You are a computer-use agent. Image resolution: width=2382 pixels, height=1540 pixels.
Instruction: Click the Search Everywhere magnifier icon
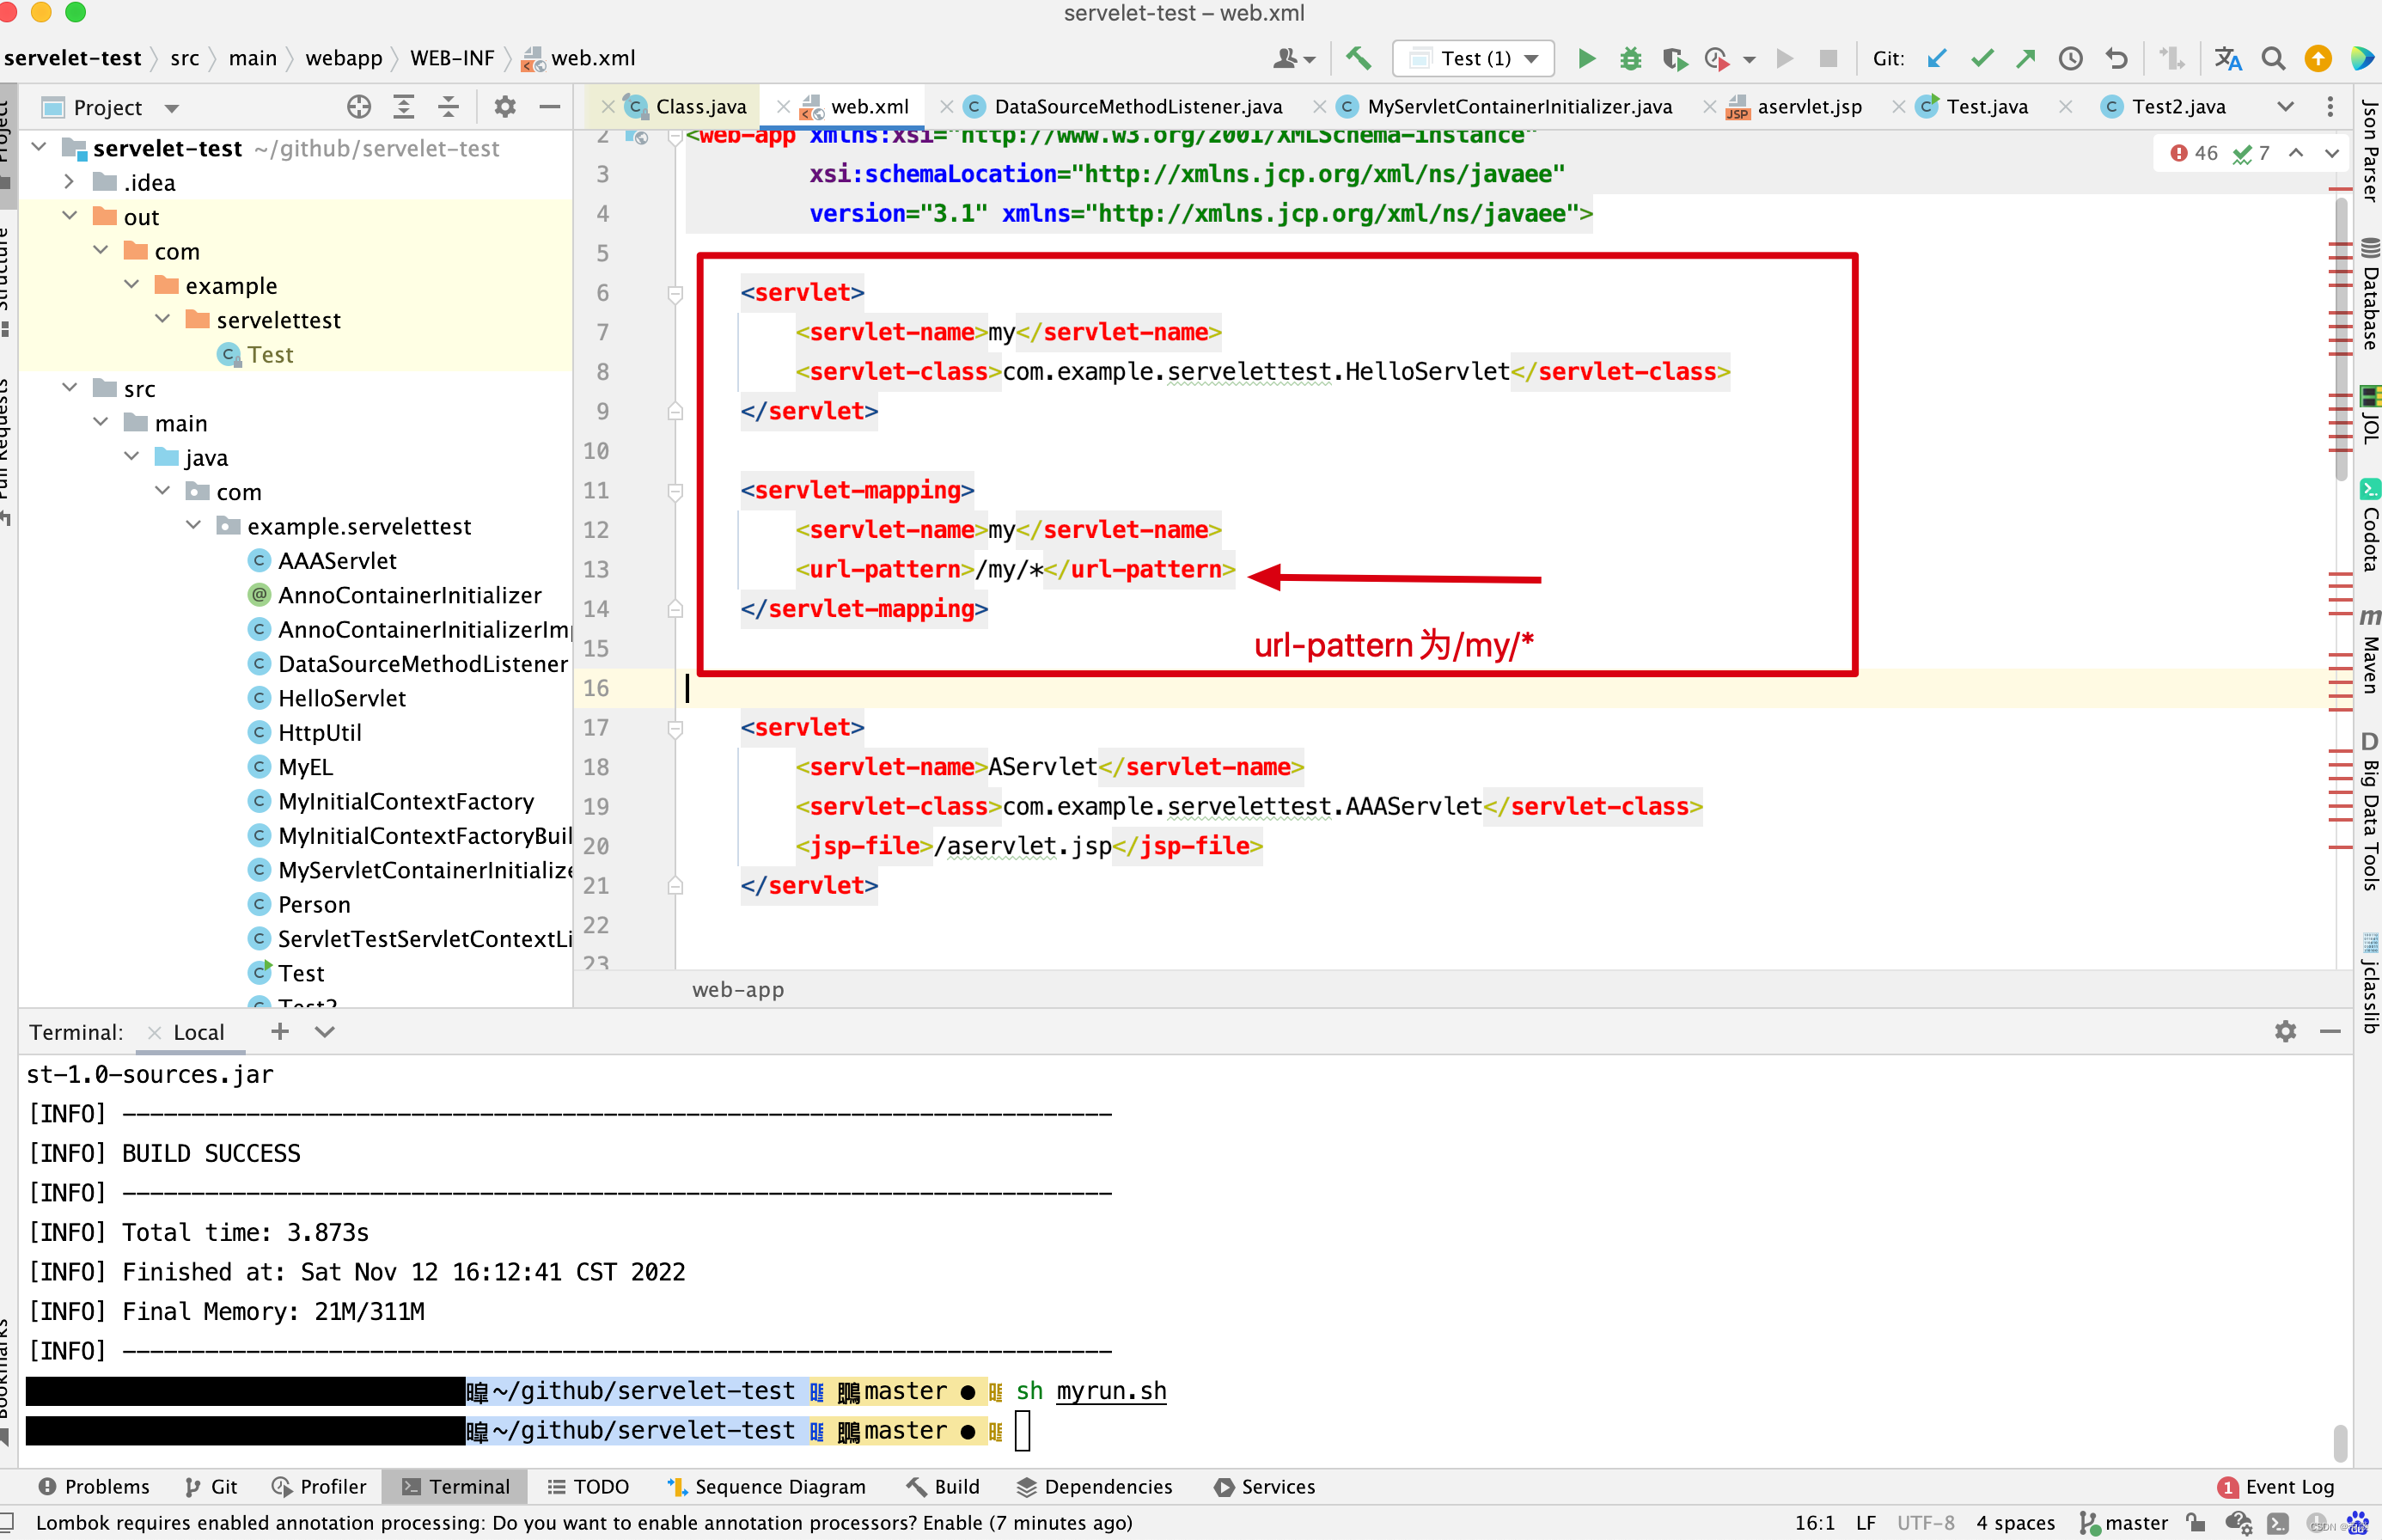click(2273, 59)
